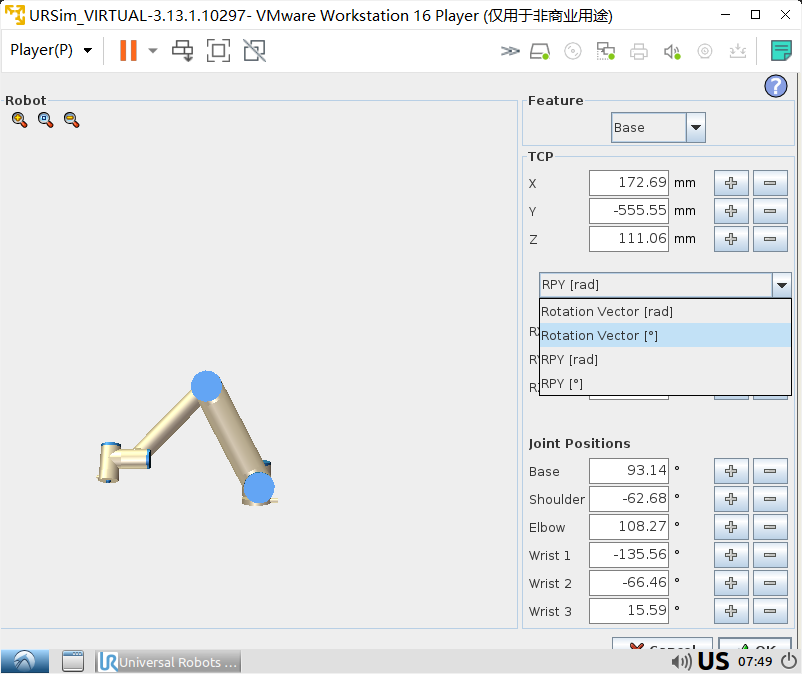The image size is (802, 674).
Task: Click the taskbar volume icon
Action: 681,661
